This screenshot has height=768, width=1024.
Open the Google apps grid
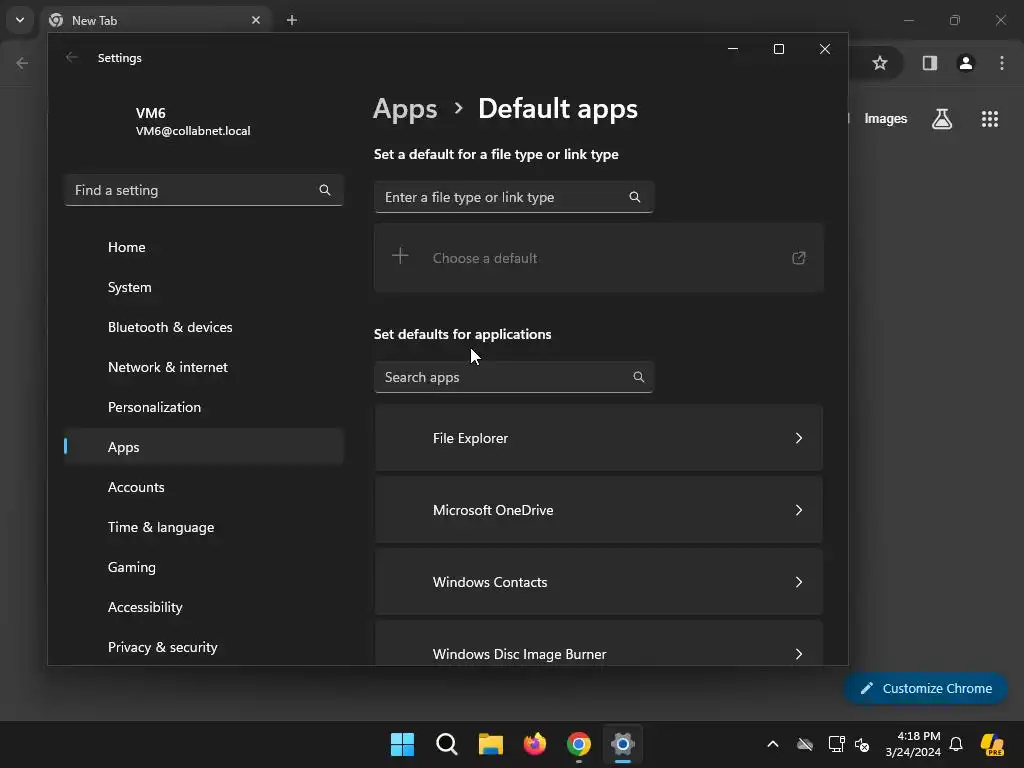[990, 119]
